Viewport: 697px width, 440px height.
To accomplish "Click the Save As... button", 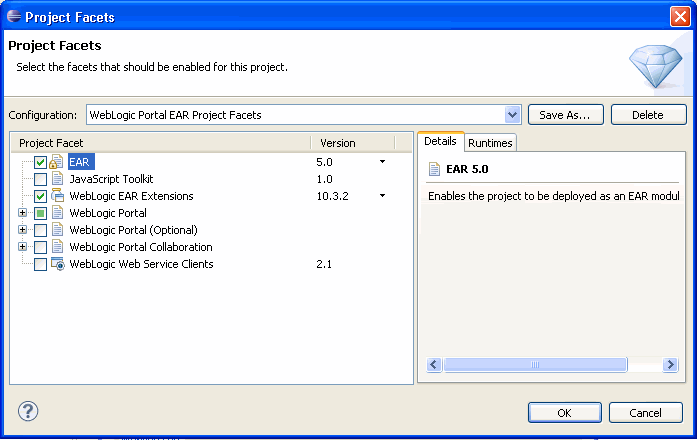I will [x=565, y=115].
